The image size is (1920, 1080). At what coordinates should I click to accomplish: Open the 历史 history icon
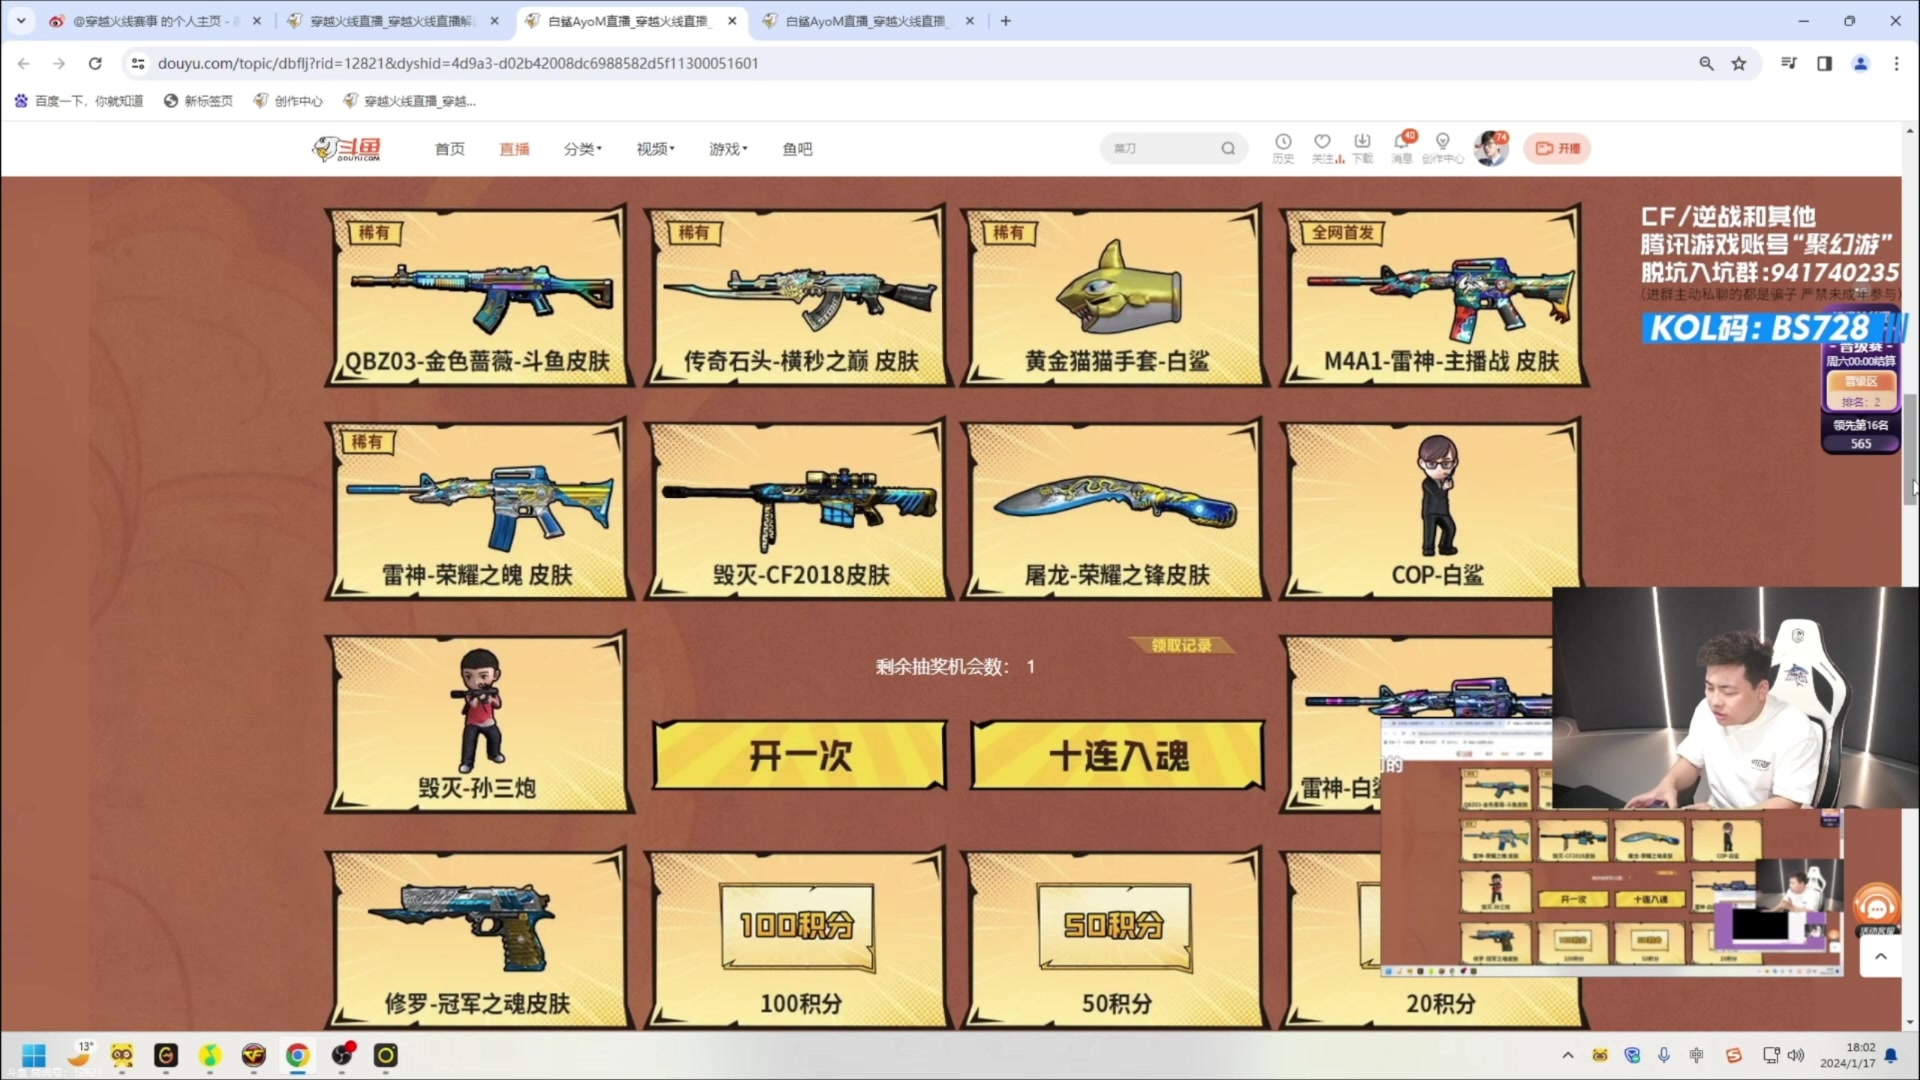coord(1283,147)
